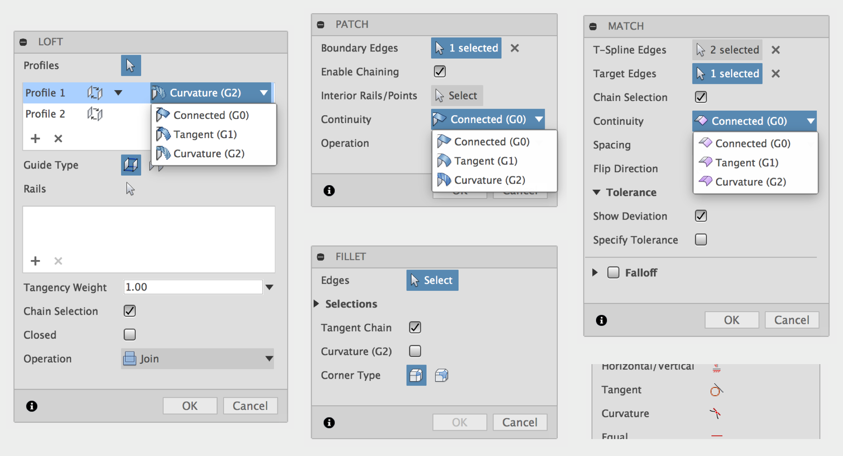The width and height of the screenshot is (843, 456).
Task: Select the rounded Corner Type icon in Fillet
Action: point(416,375)
